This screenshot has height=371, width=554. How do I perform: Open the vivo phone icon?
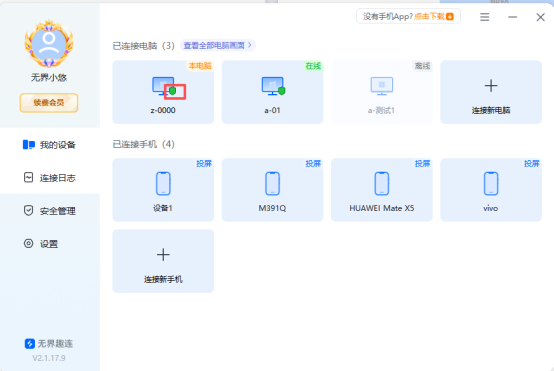point(491,183)
